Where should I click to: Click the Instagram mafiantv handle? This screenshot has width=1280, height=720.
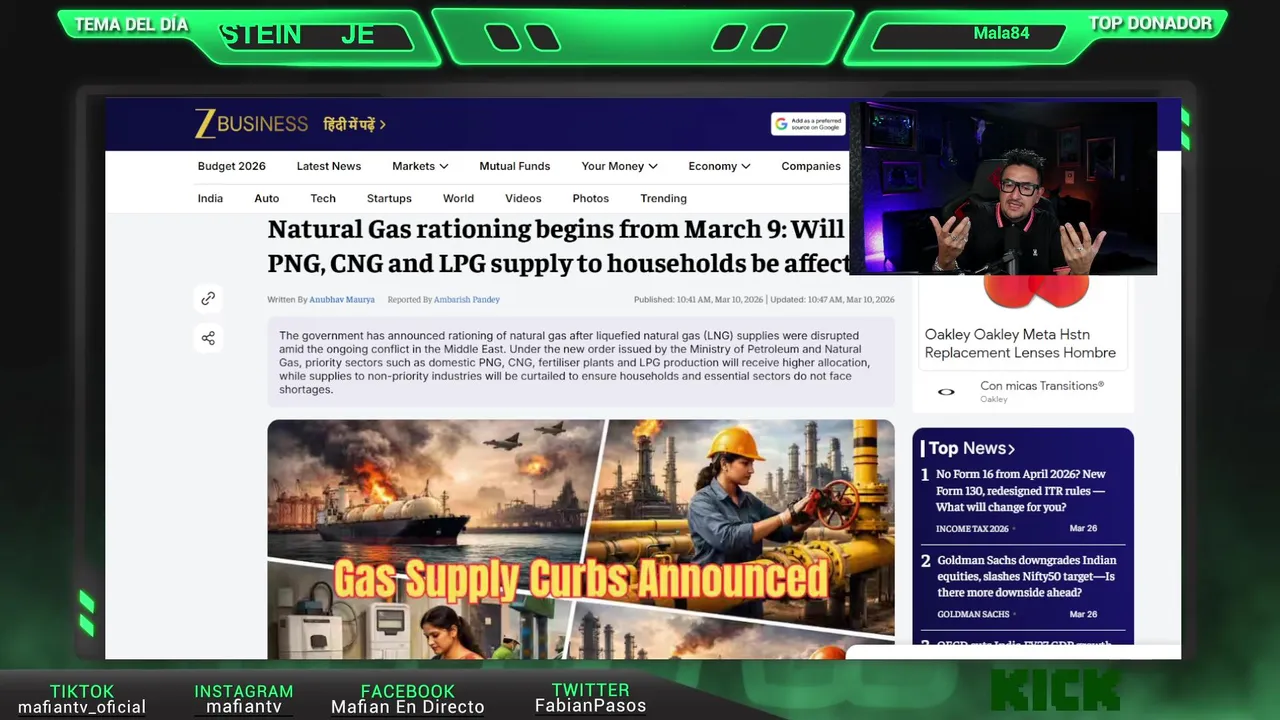[244, 707]
